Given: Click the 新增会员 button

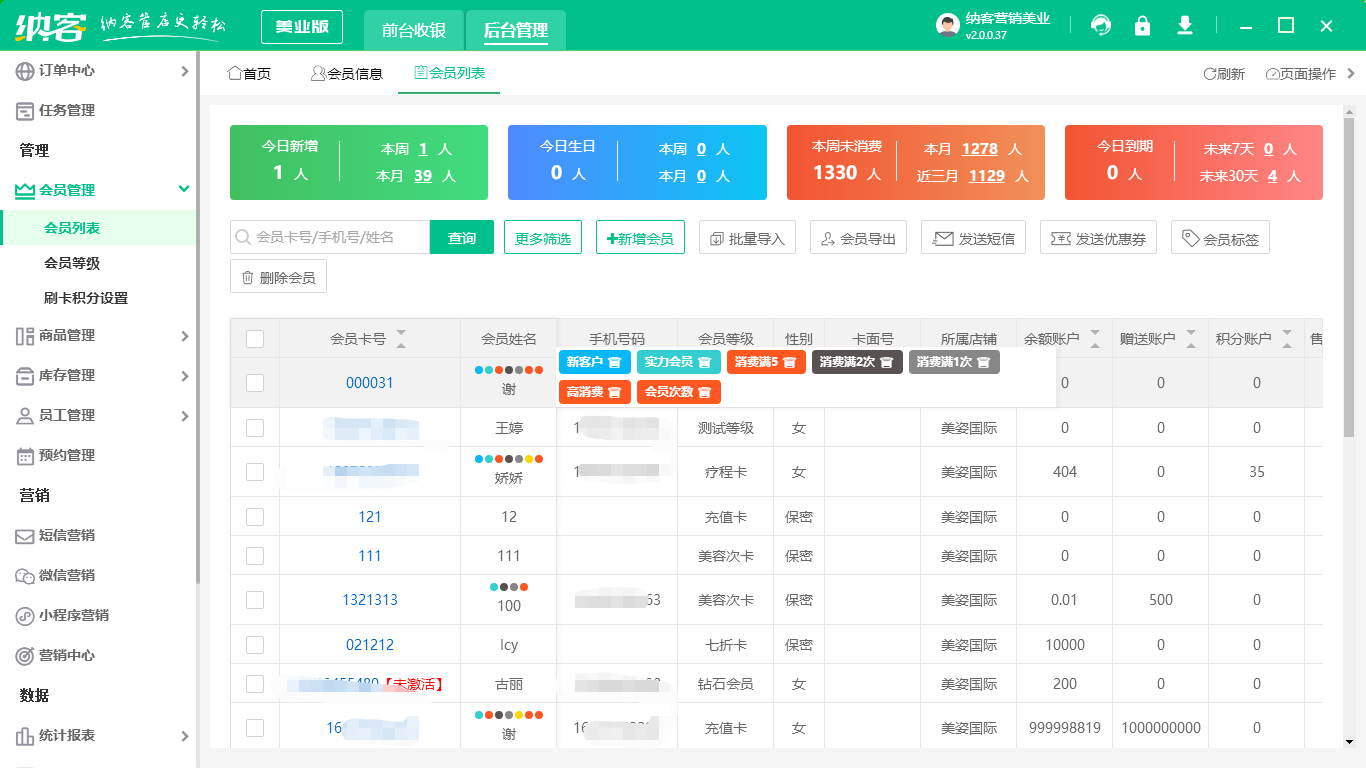Looking at the screenshot, I should coord(640,238).
